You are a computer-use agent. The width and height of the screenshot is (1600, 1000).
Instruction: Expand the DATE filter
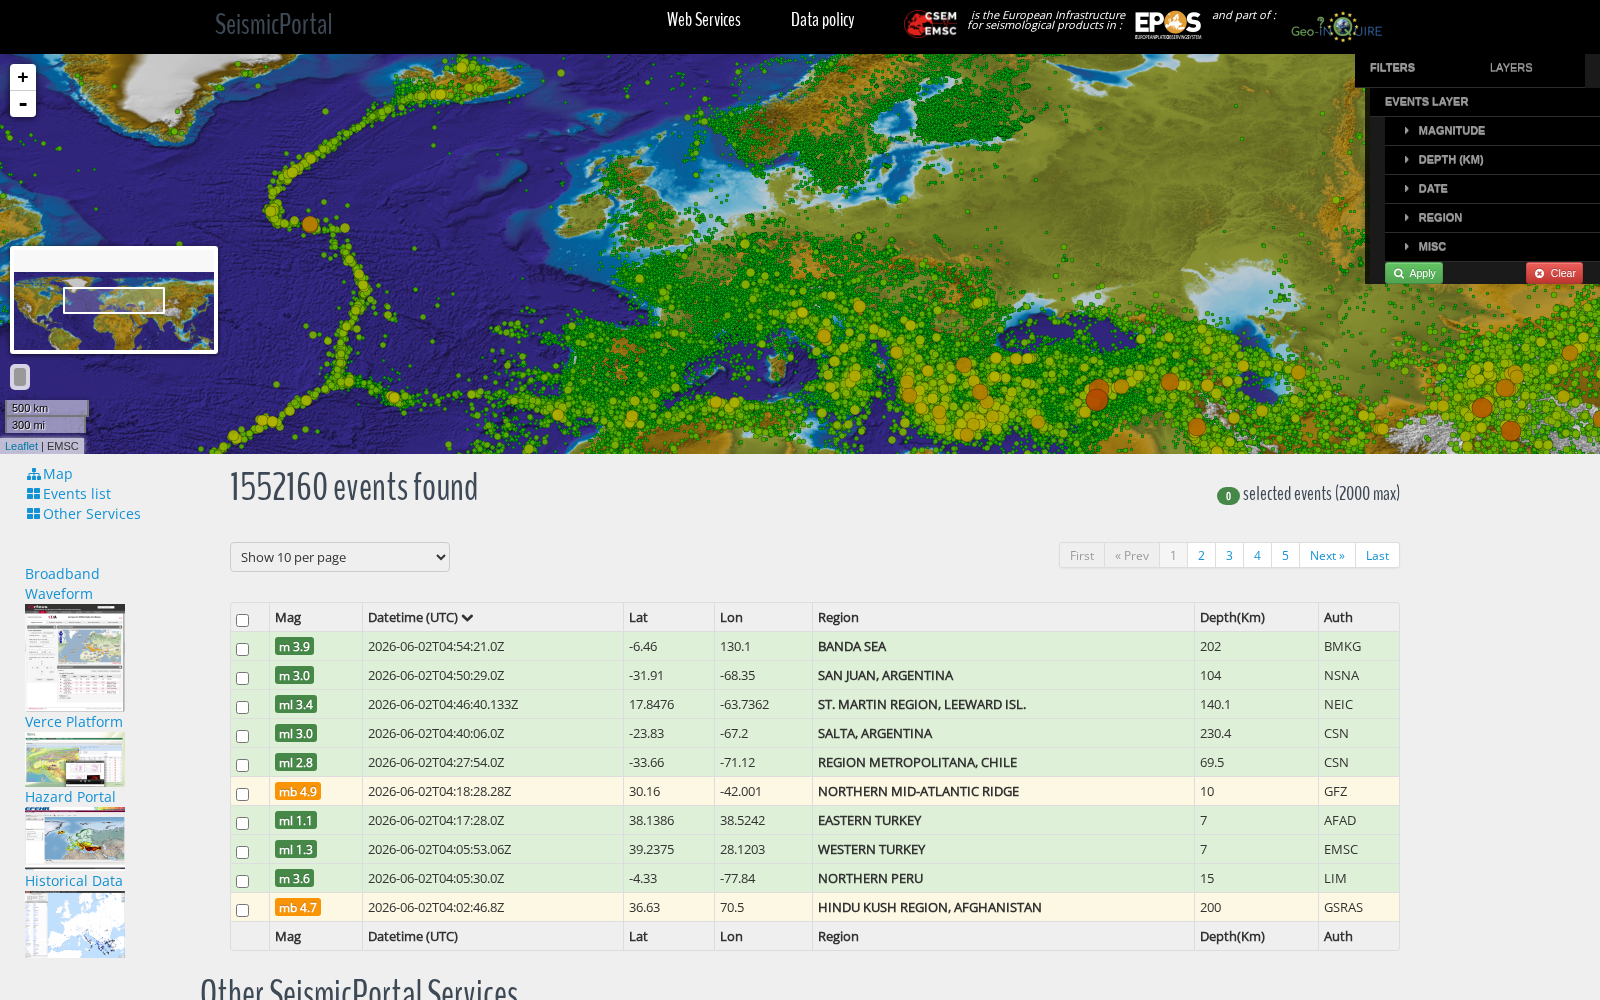pos(1492,189)
